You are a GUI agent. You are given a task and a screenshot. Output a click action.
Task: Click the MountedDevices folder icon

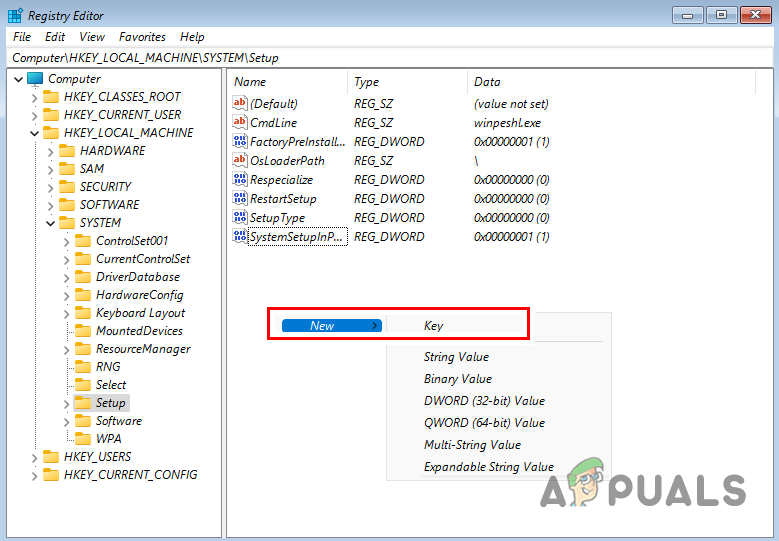pos(83,331)
